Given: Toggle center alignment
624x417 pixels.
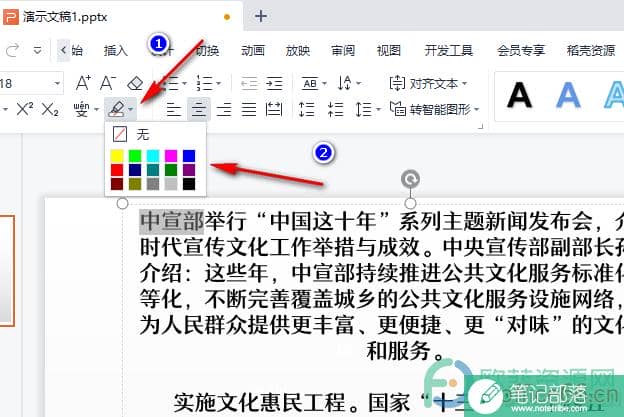Looking at the screenshot, I should [199, 109].
